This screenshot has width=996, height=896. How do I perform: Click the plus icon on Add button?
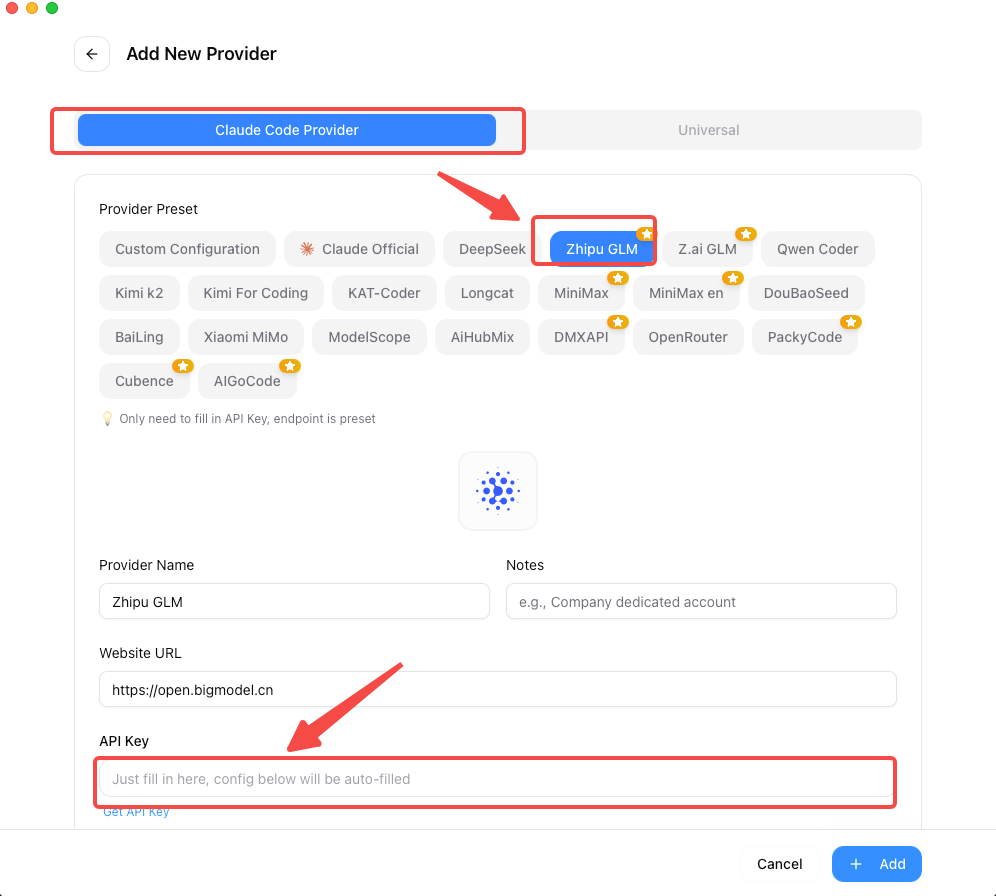tap(855, 864)
